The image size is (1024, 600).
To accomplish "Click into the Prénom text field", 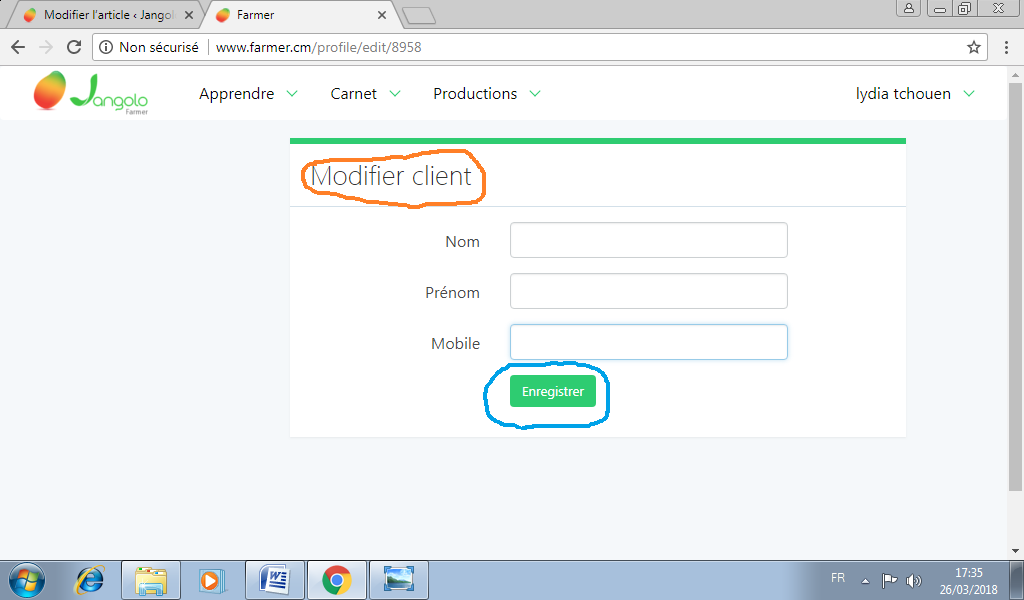I will point(648,291).
